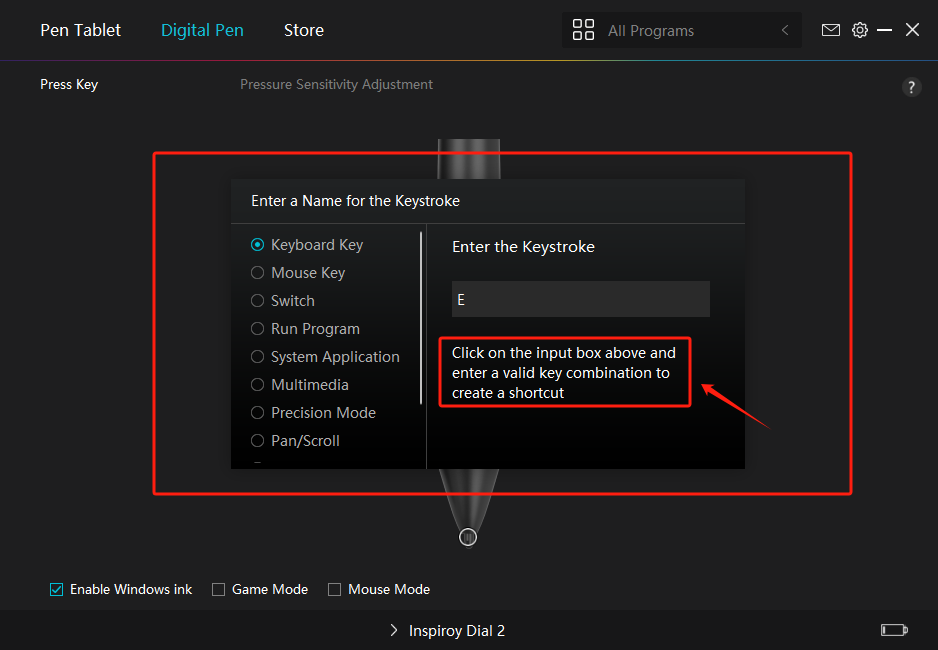Expand the Inspiroy Dial 2 device chevron
938x650 pixels.
coord(394,630)
